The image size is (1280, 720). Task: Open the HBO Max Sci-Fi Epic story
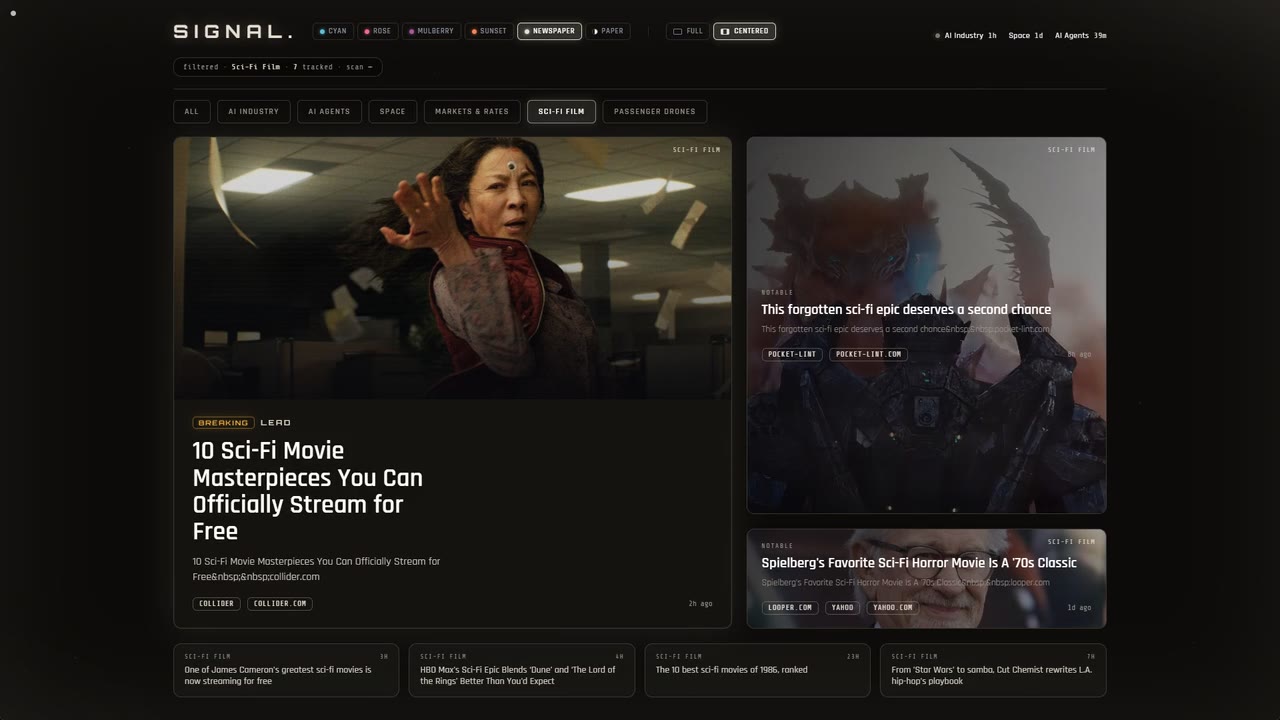[x=522, y=670]
